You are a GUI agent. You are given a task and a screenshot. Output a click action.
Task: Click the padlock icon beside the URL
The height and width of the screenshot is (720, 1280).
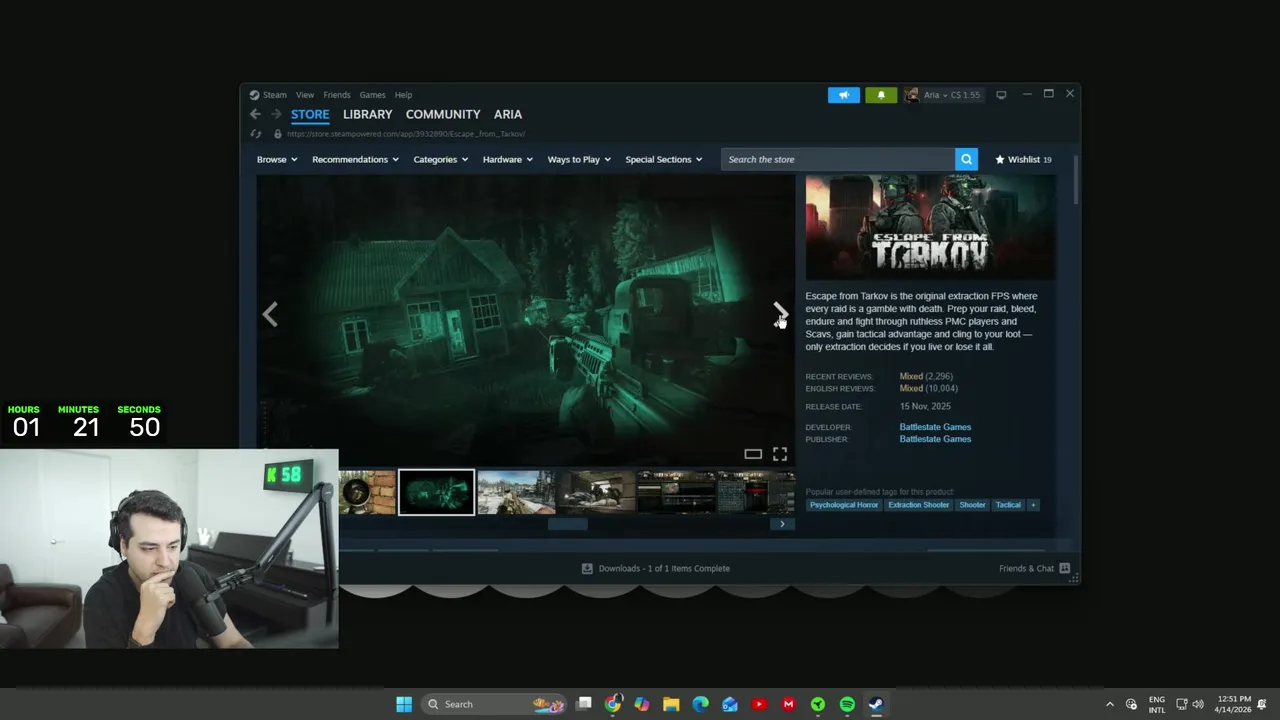(x=278, y=134)
